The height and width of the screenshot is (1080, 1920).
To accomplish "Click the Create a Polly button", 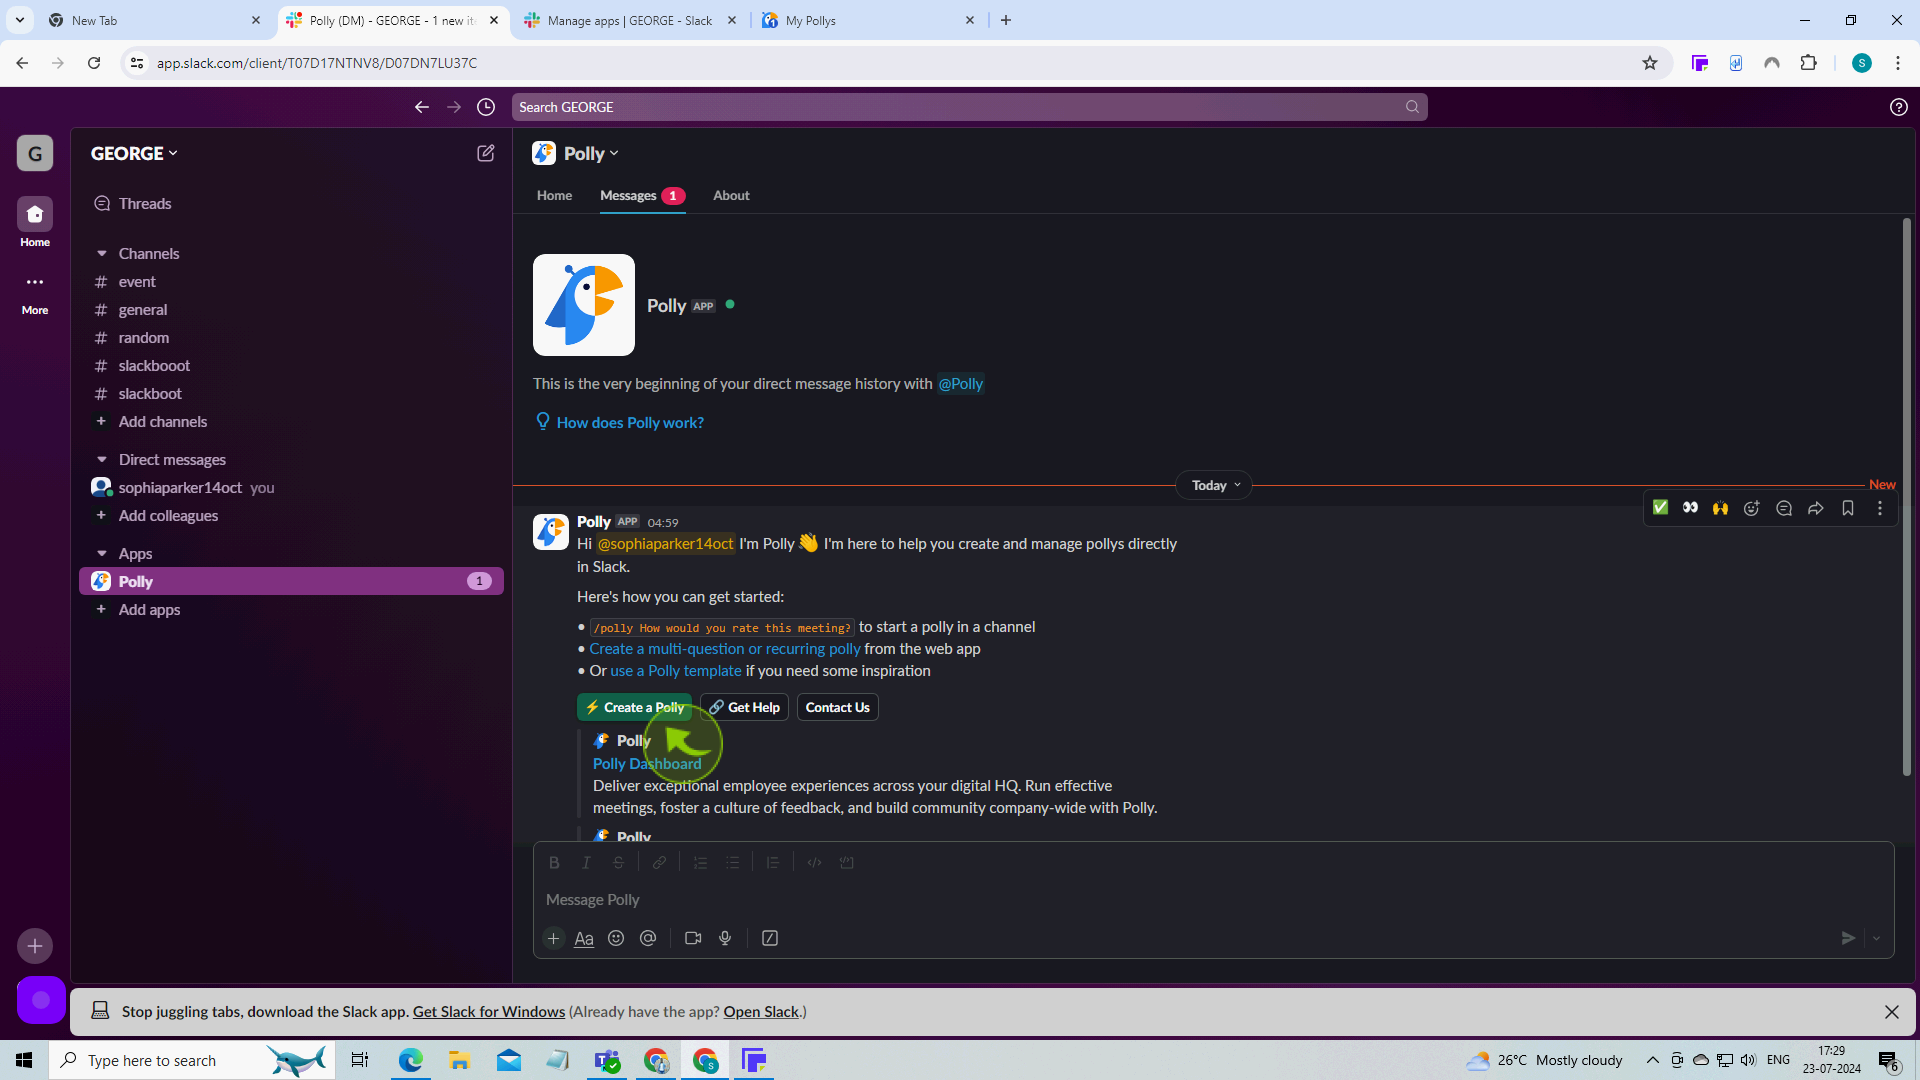I will coord(634,707).
